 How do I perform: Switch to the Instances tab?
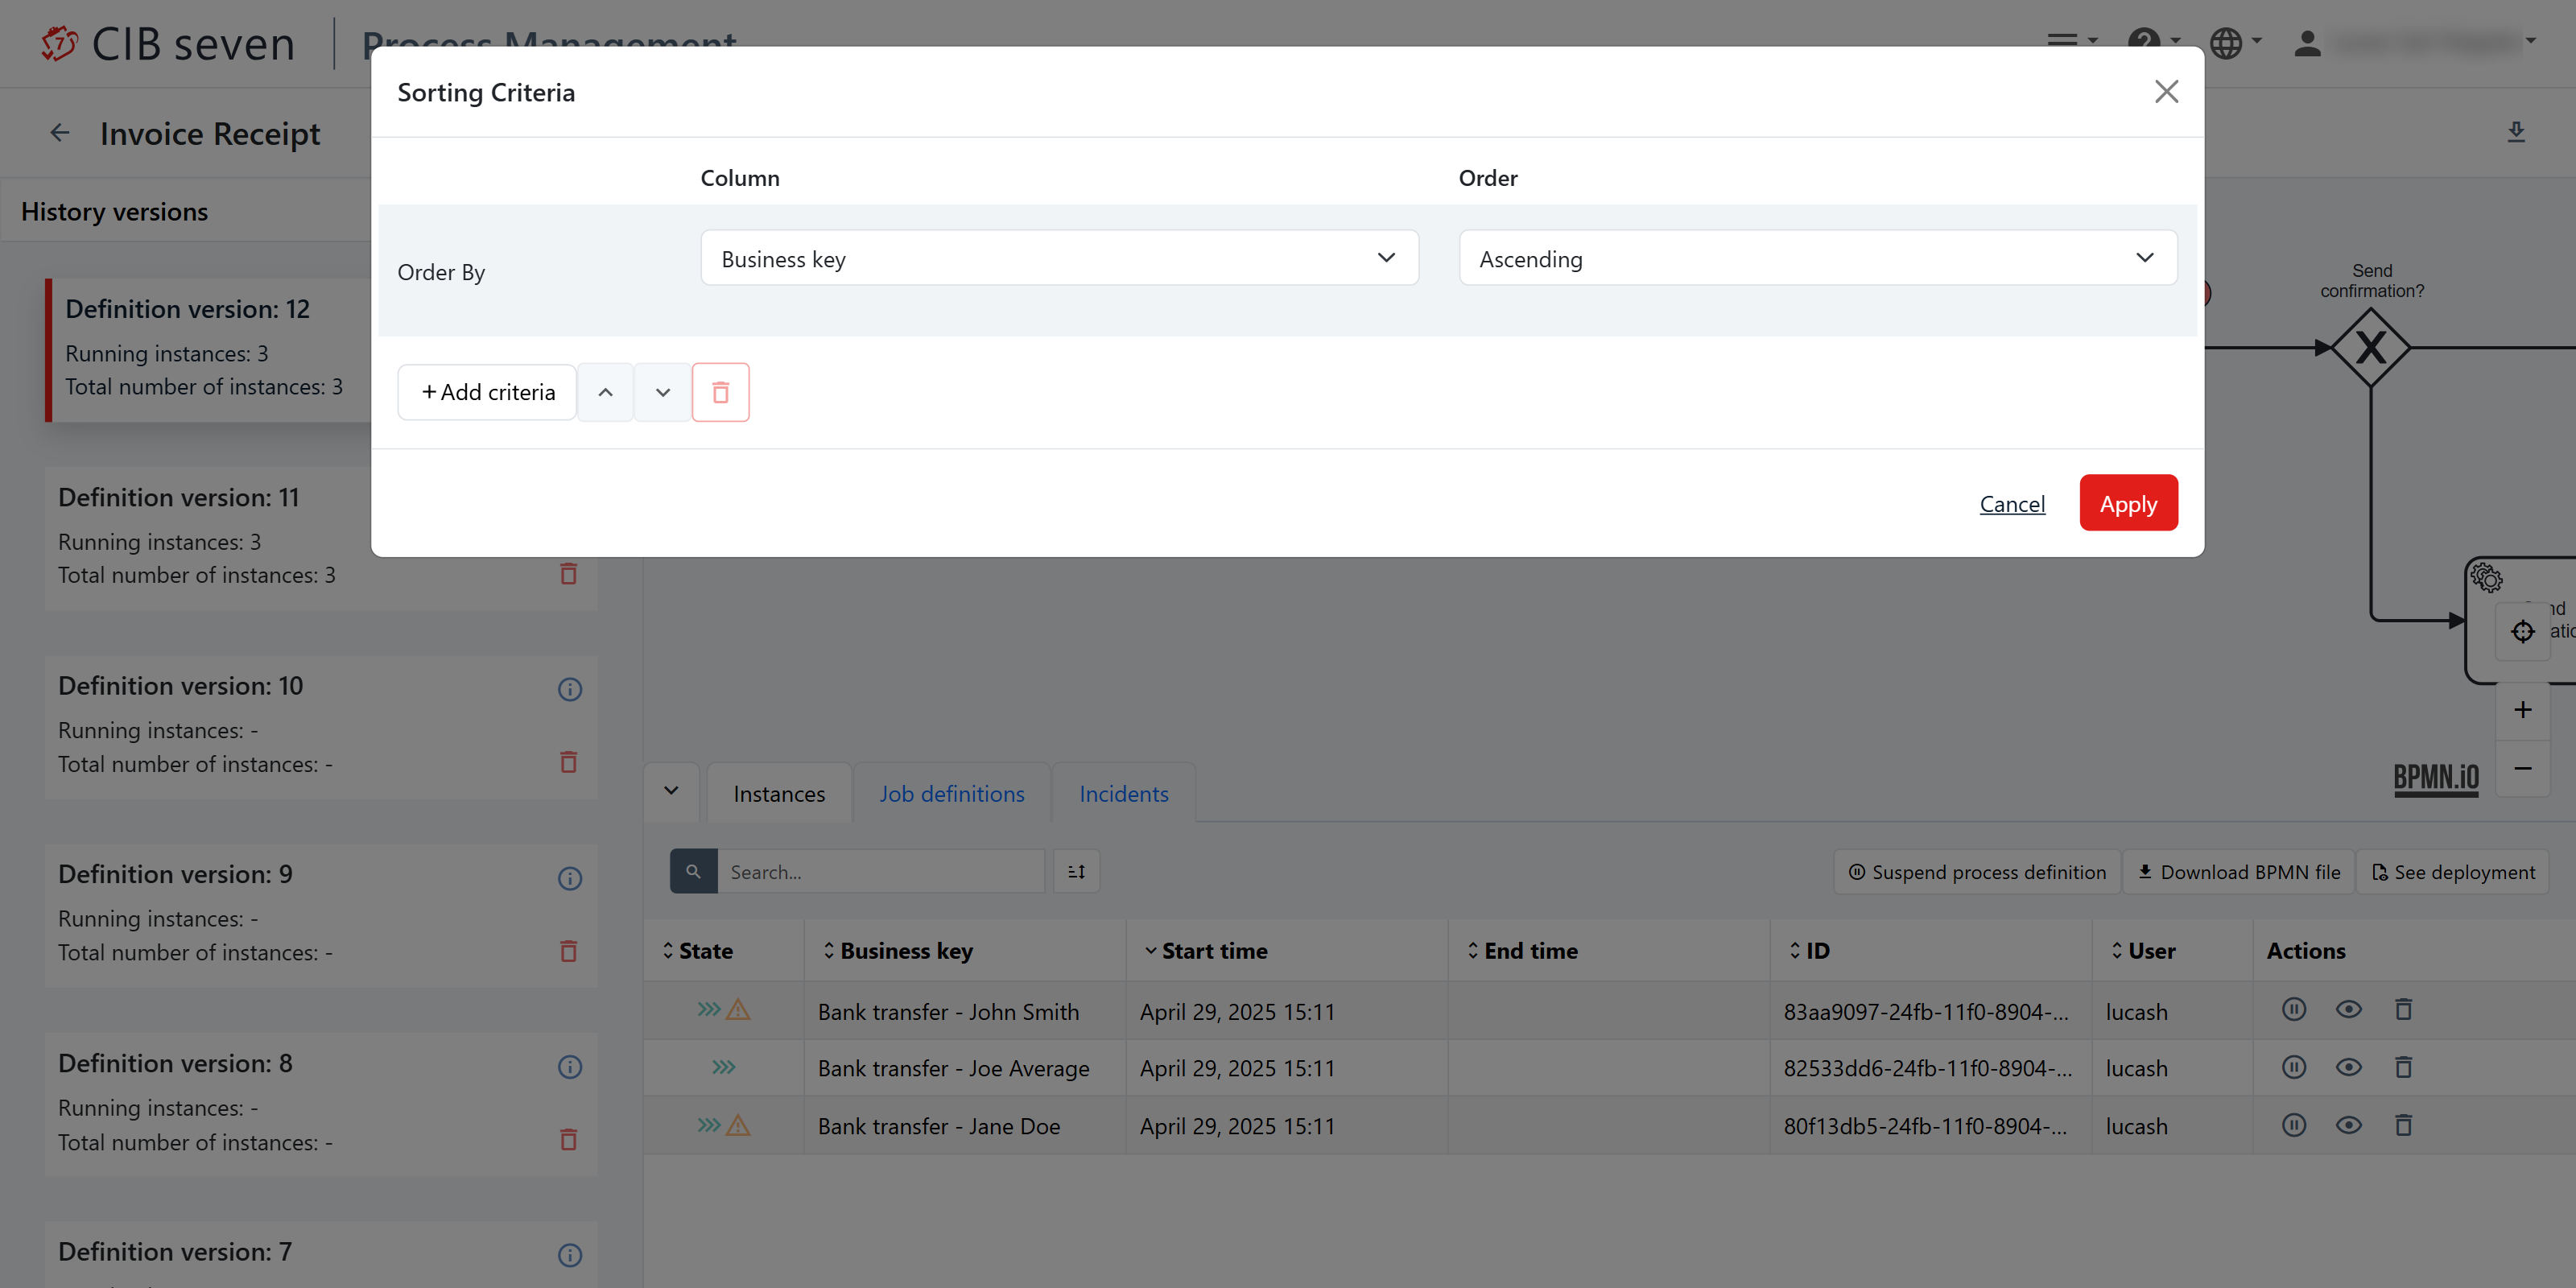point(779,794)
